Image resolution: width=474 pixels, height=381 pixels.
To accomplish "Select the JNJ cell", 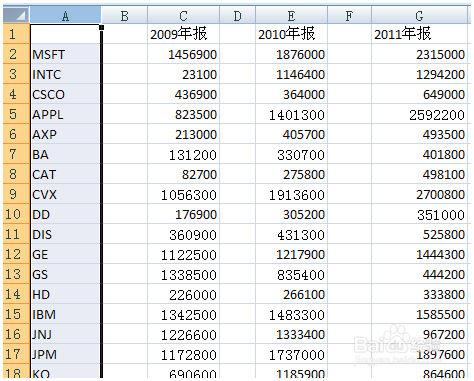I will coord(65,334).
